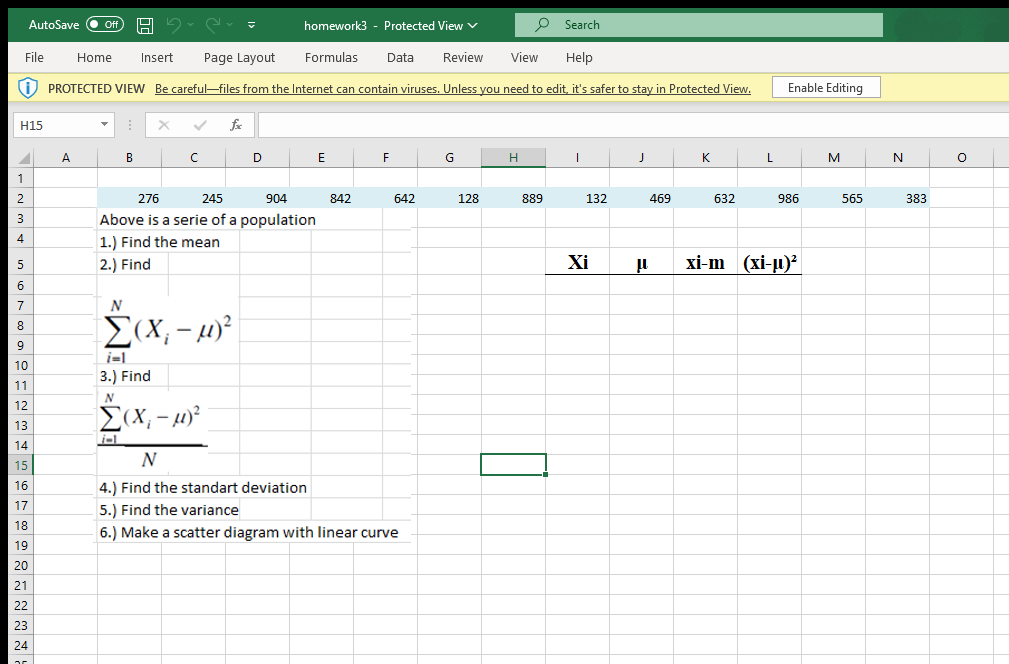Click the Enable Editing button
Image resolution: width=1009 pixels, height=664 pixels.
point(825,87)
